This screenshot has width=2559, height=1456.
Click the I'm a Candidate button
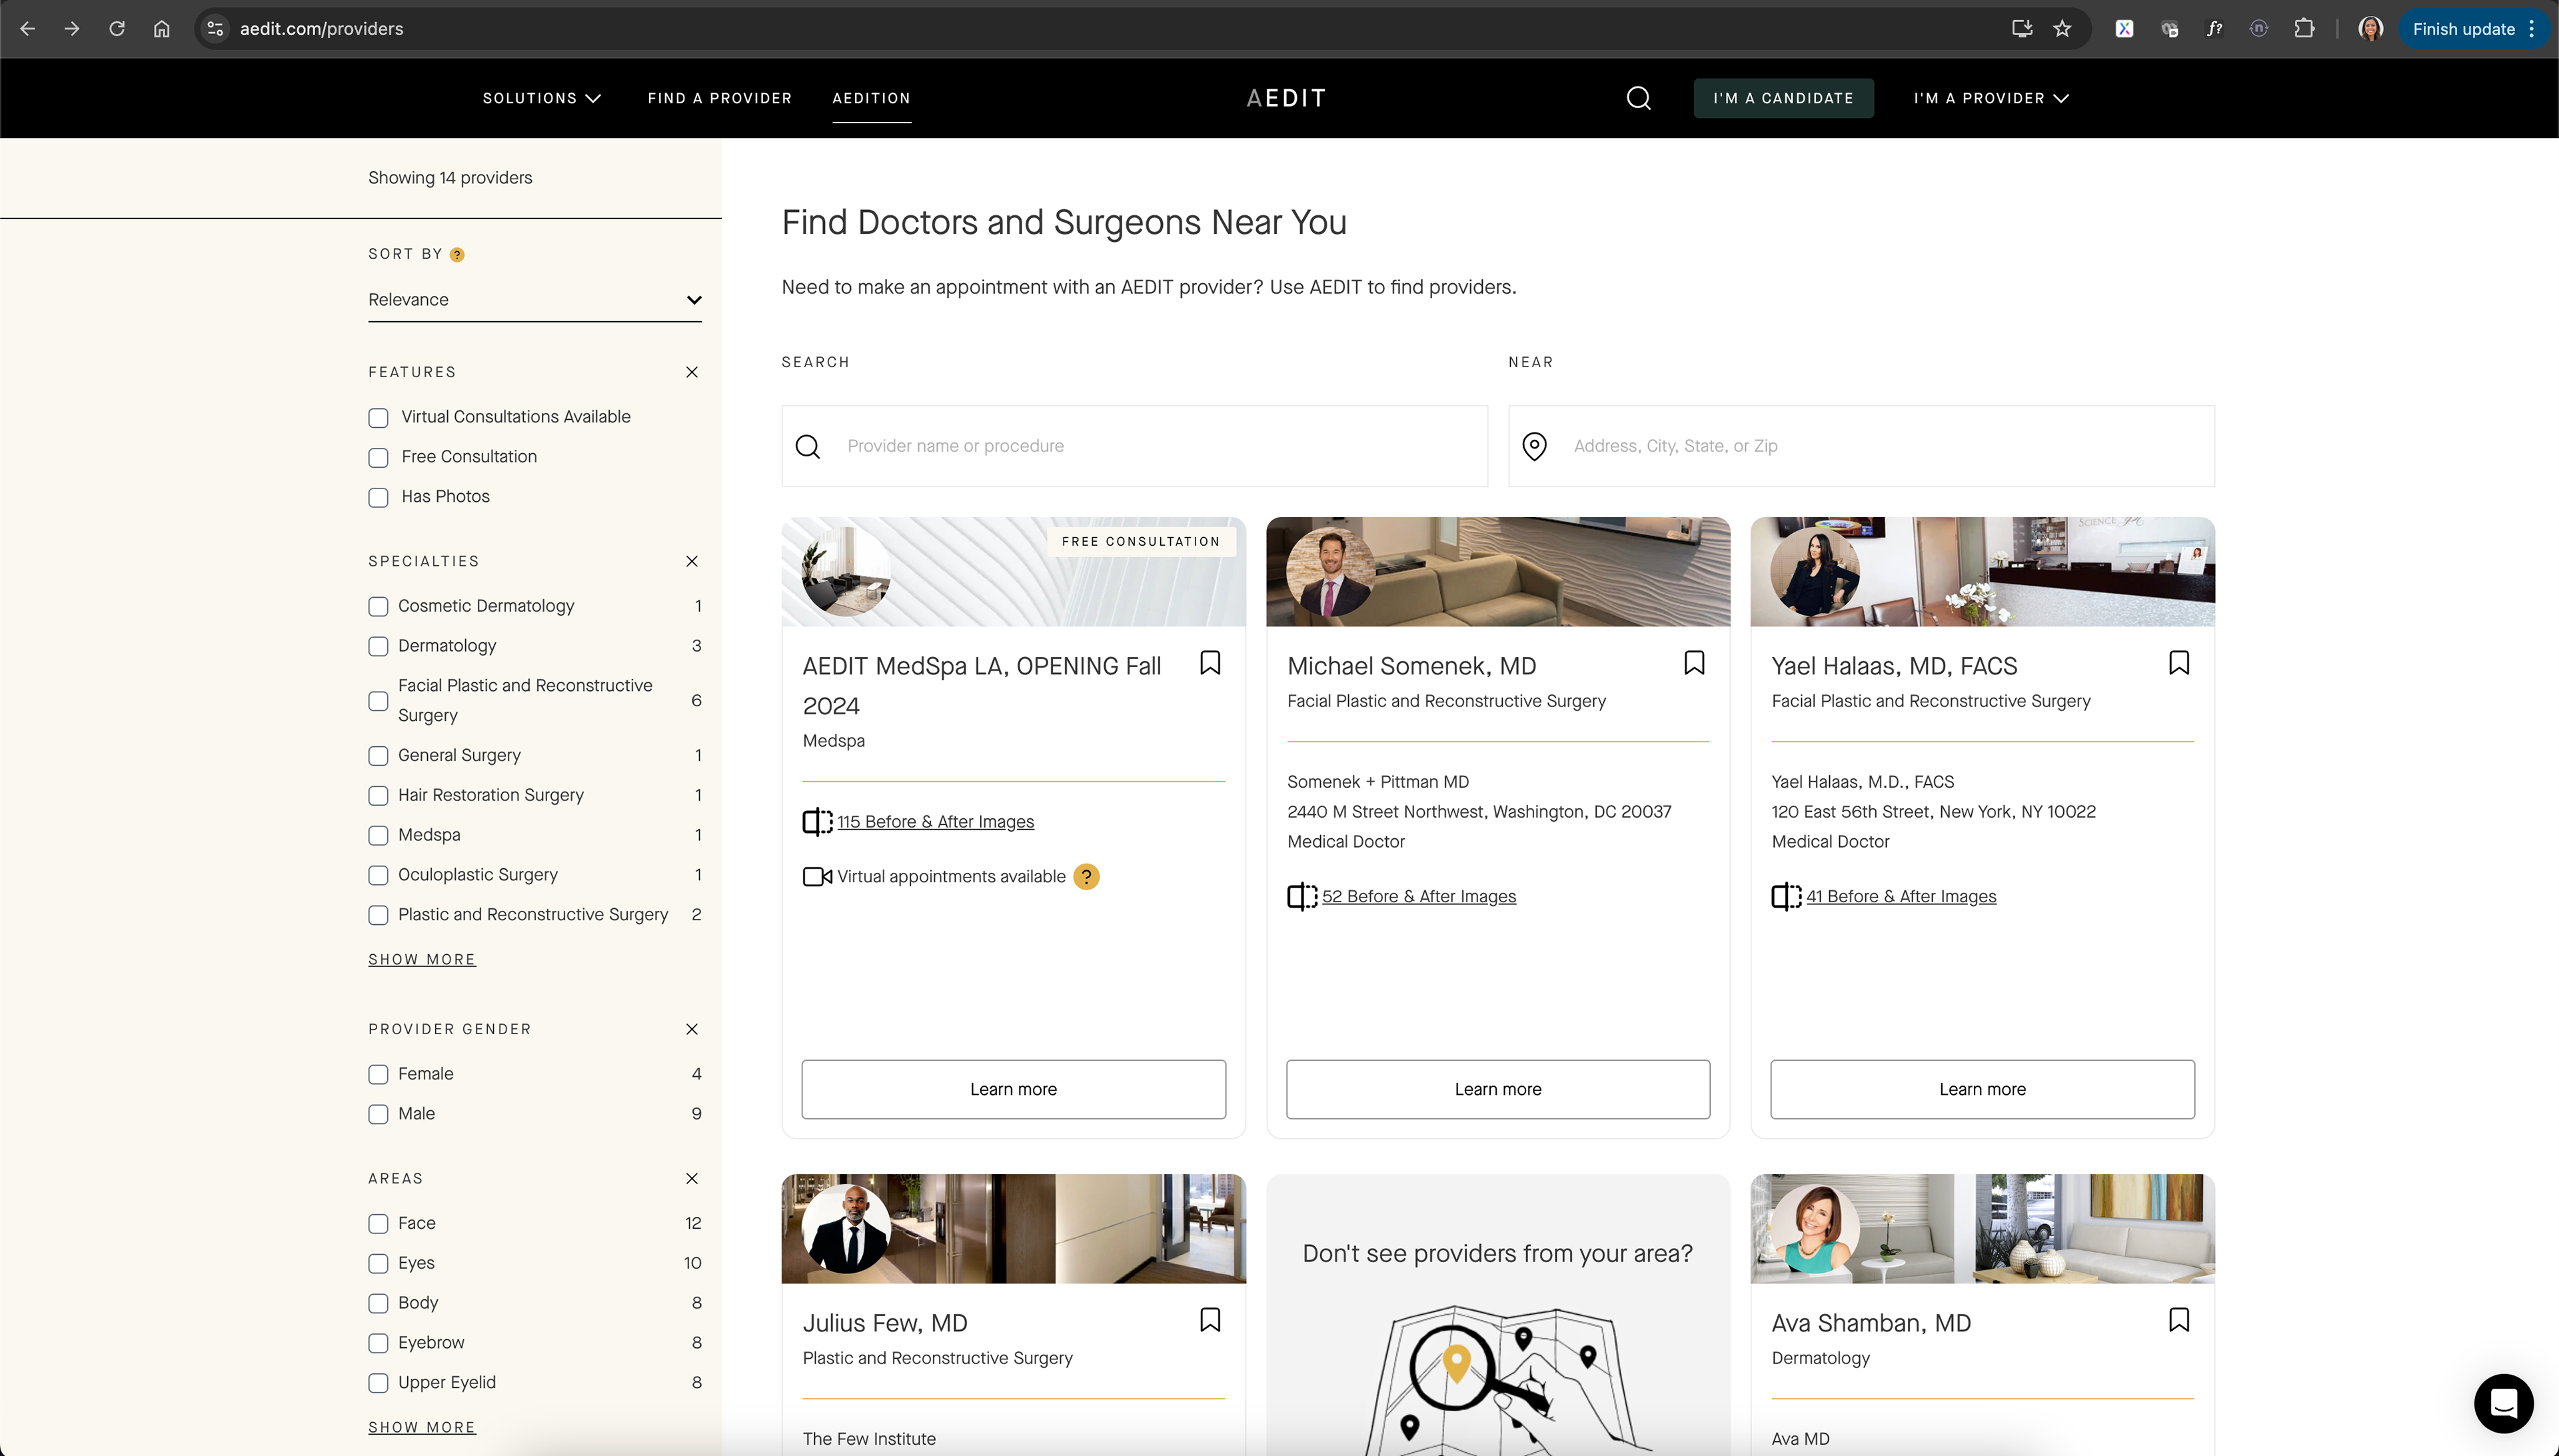point(1783,98)
